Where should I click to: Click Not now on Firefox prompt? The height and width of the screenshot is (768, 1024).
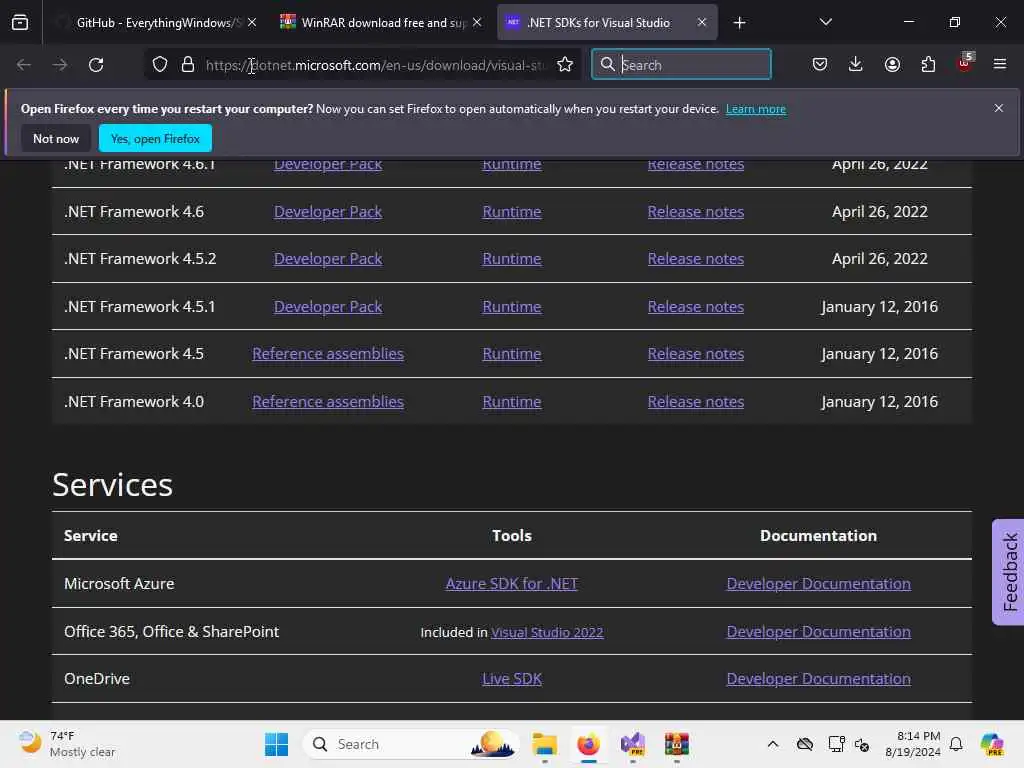[56, 138]
